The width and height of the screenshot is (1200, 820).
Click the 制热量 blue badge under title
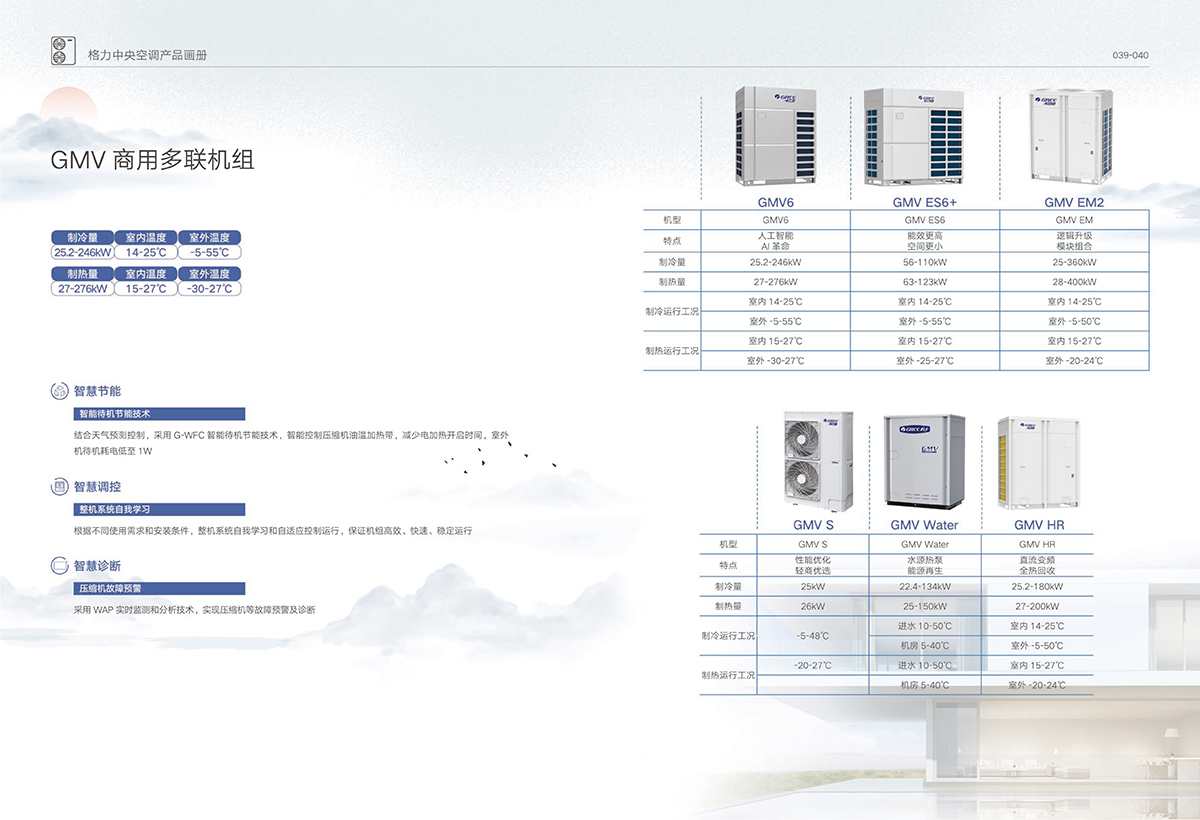click(x=82, y=274)
